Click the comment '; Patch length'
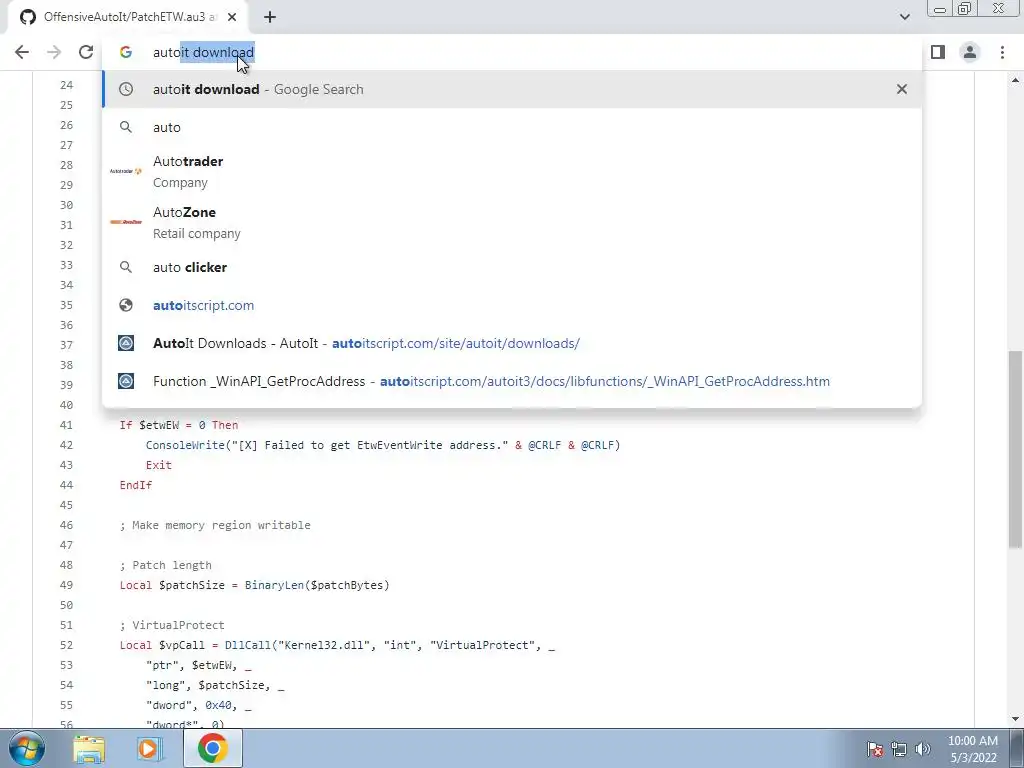This screenshot has width=1024, height=768. [x=165, y=565]
